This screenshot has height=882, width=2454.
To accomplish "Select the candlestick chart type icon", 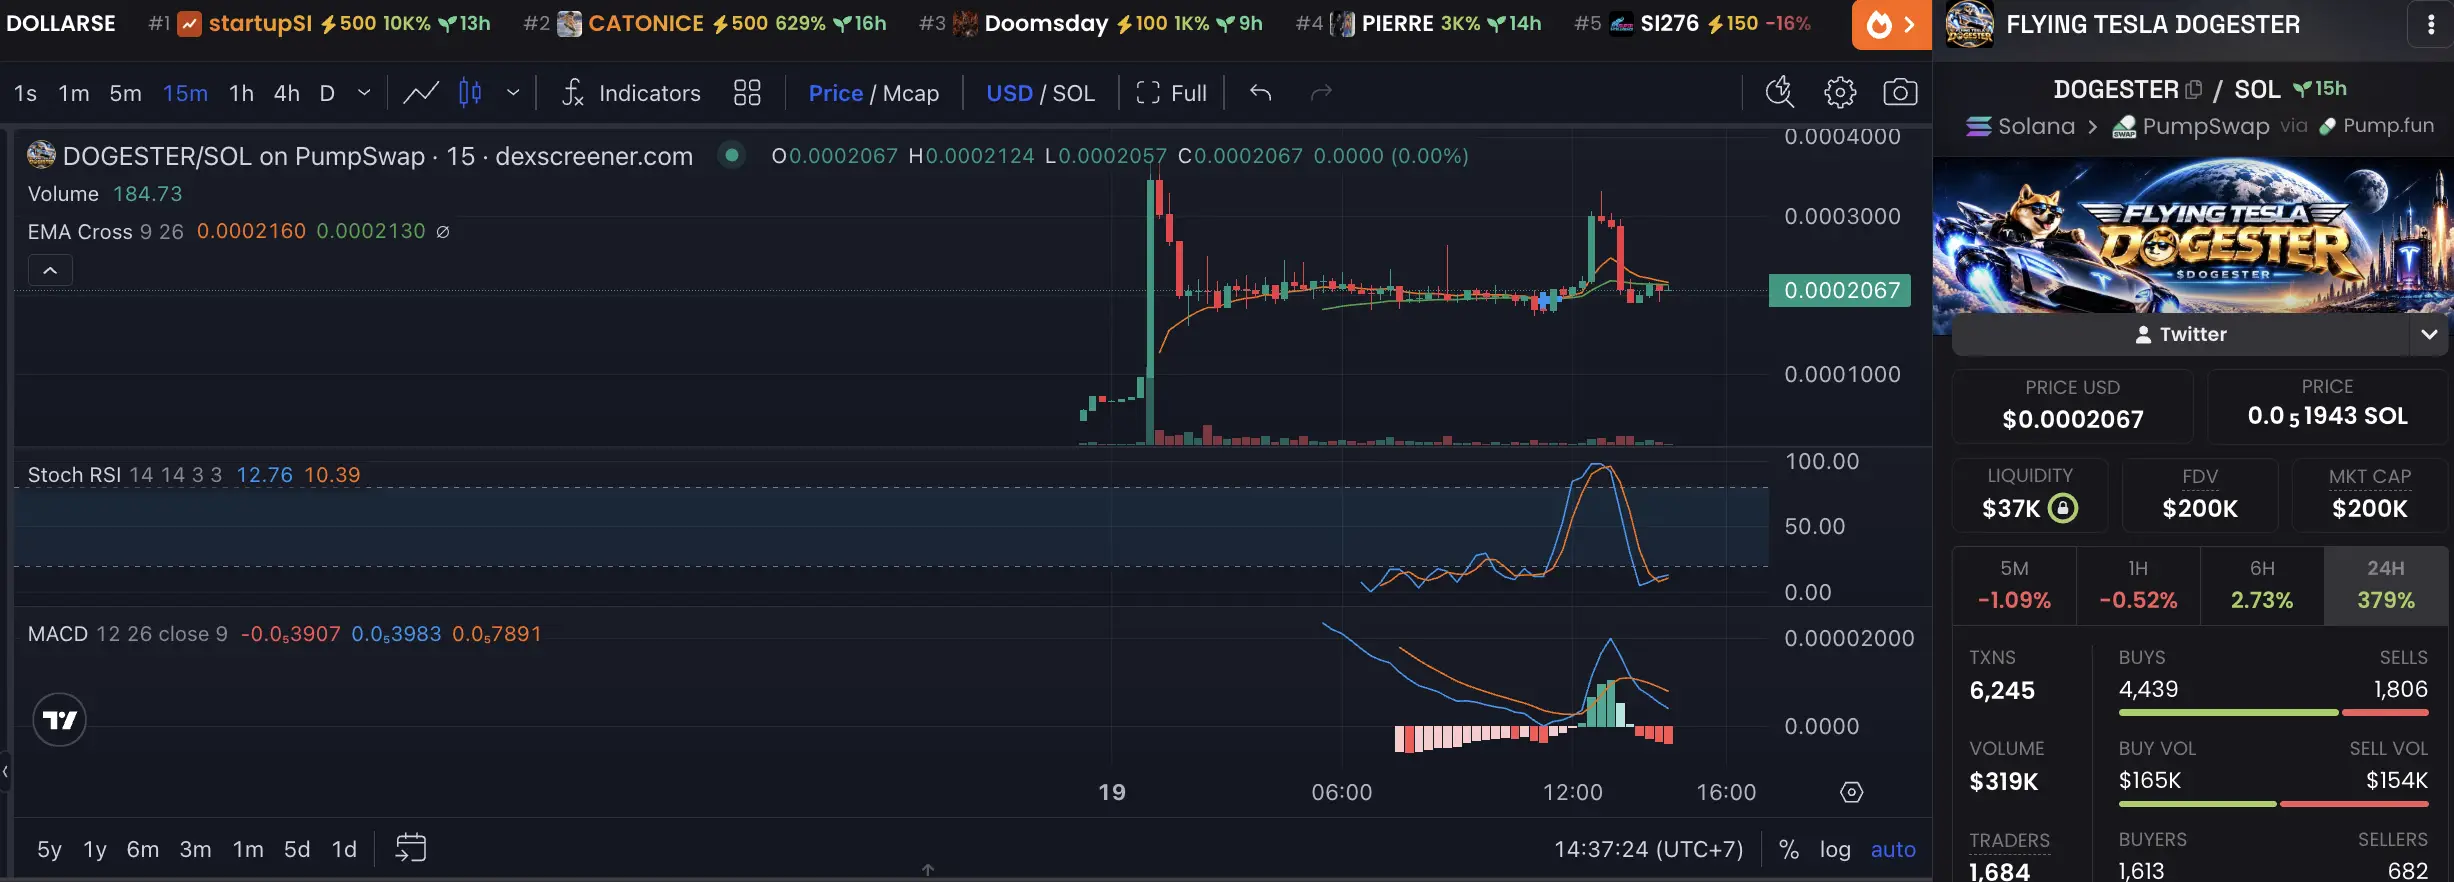I will tap(470, 93).
